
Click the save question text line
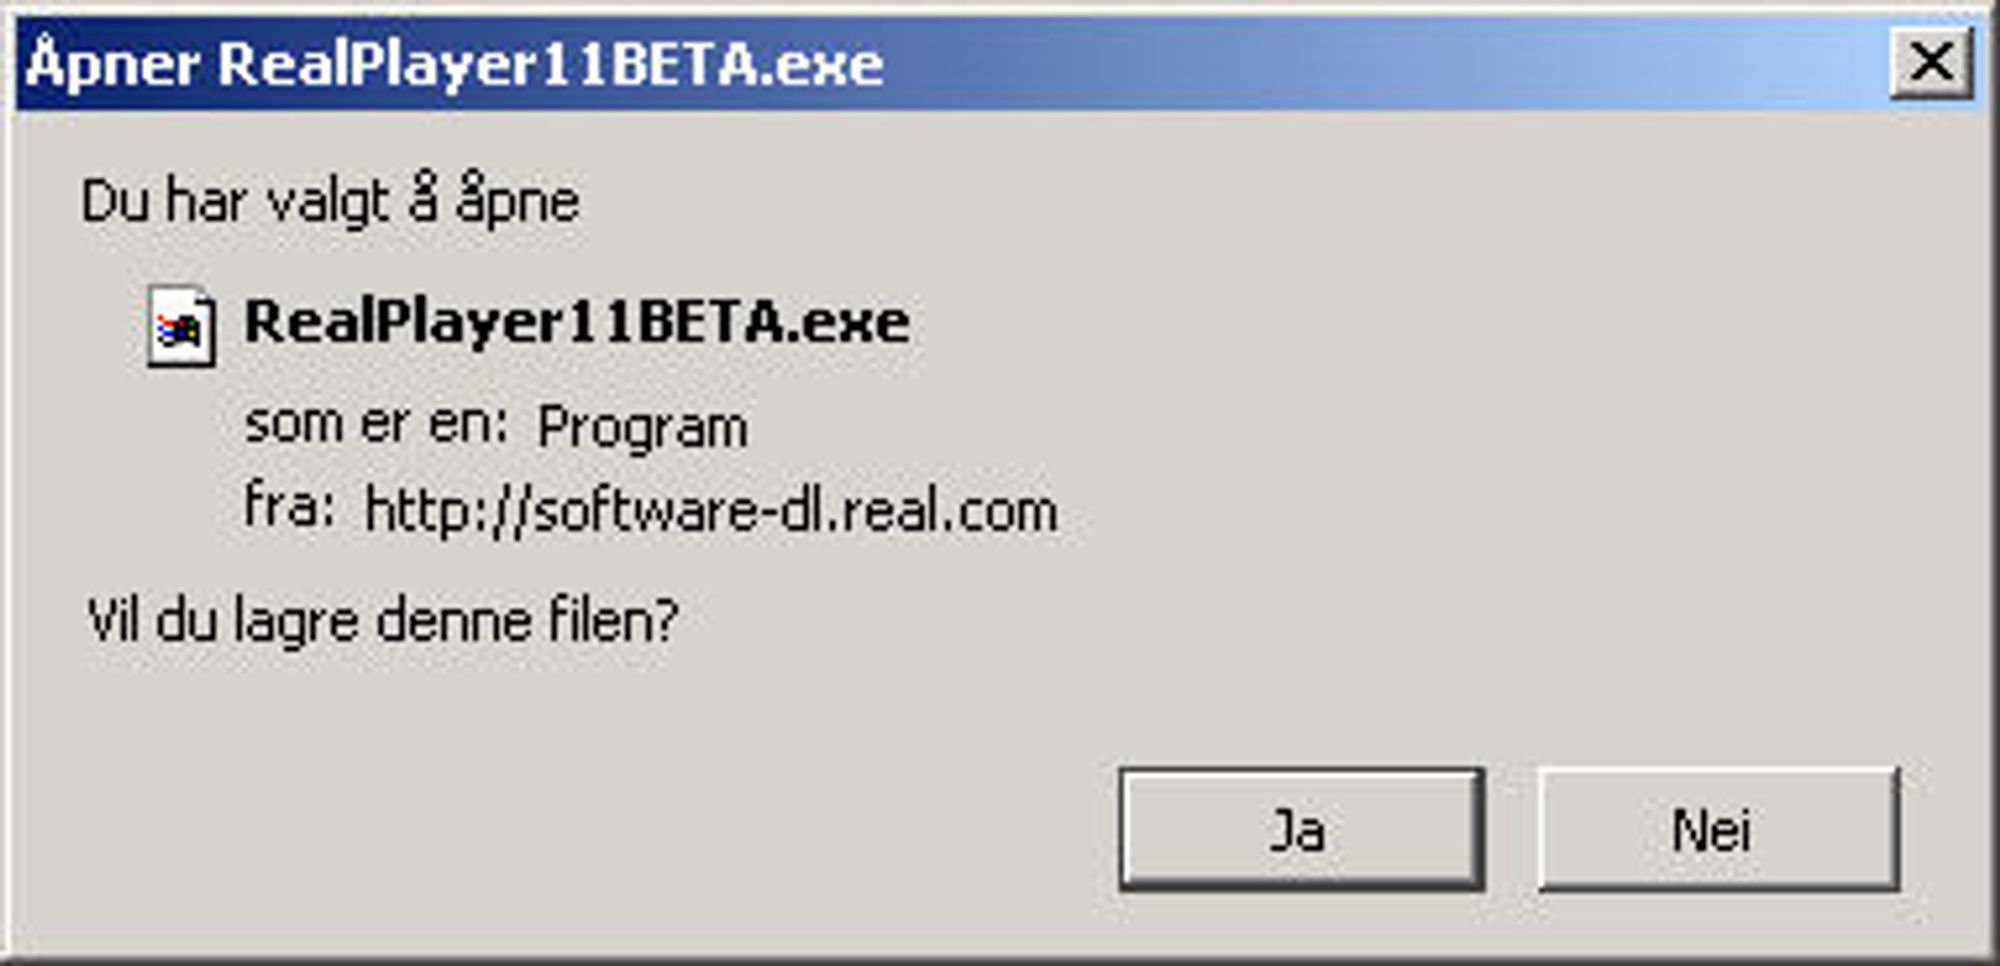tap(383, 620)
